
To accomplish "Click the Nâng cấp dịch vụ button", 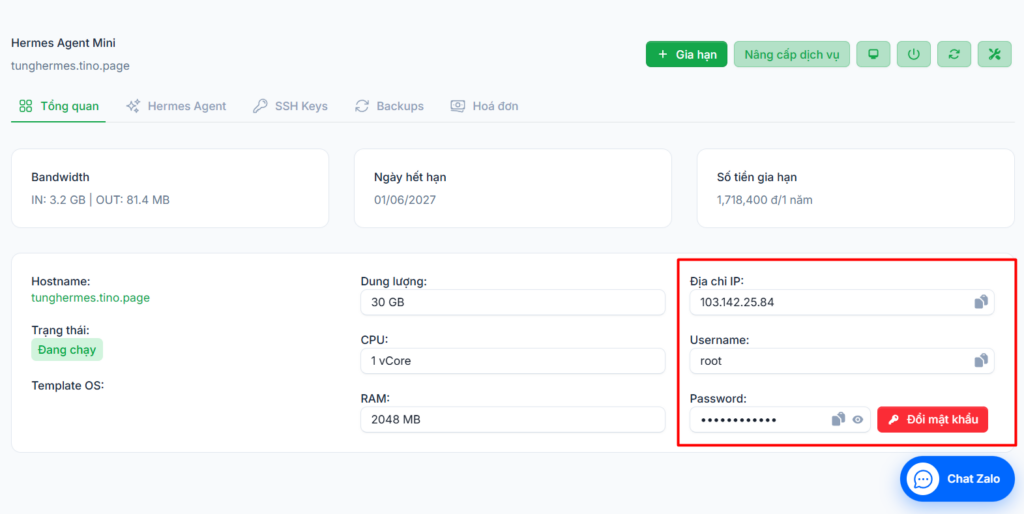I will [x=792, y=54].
